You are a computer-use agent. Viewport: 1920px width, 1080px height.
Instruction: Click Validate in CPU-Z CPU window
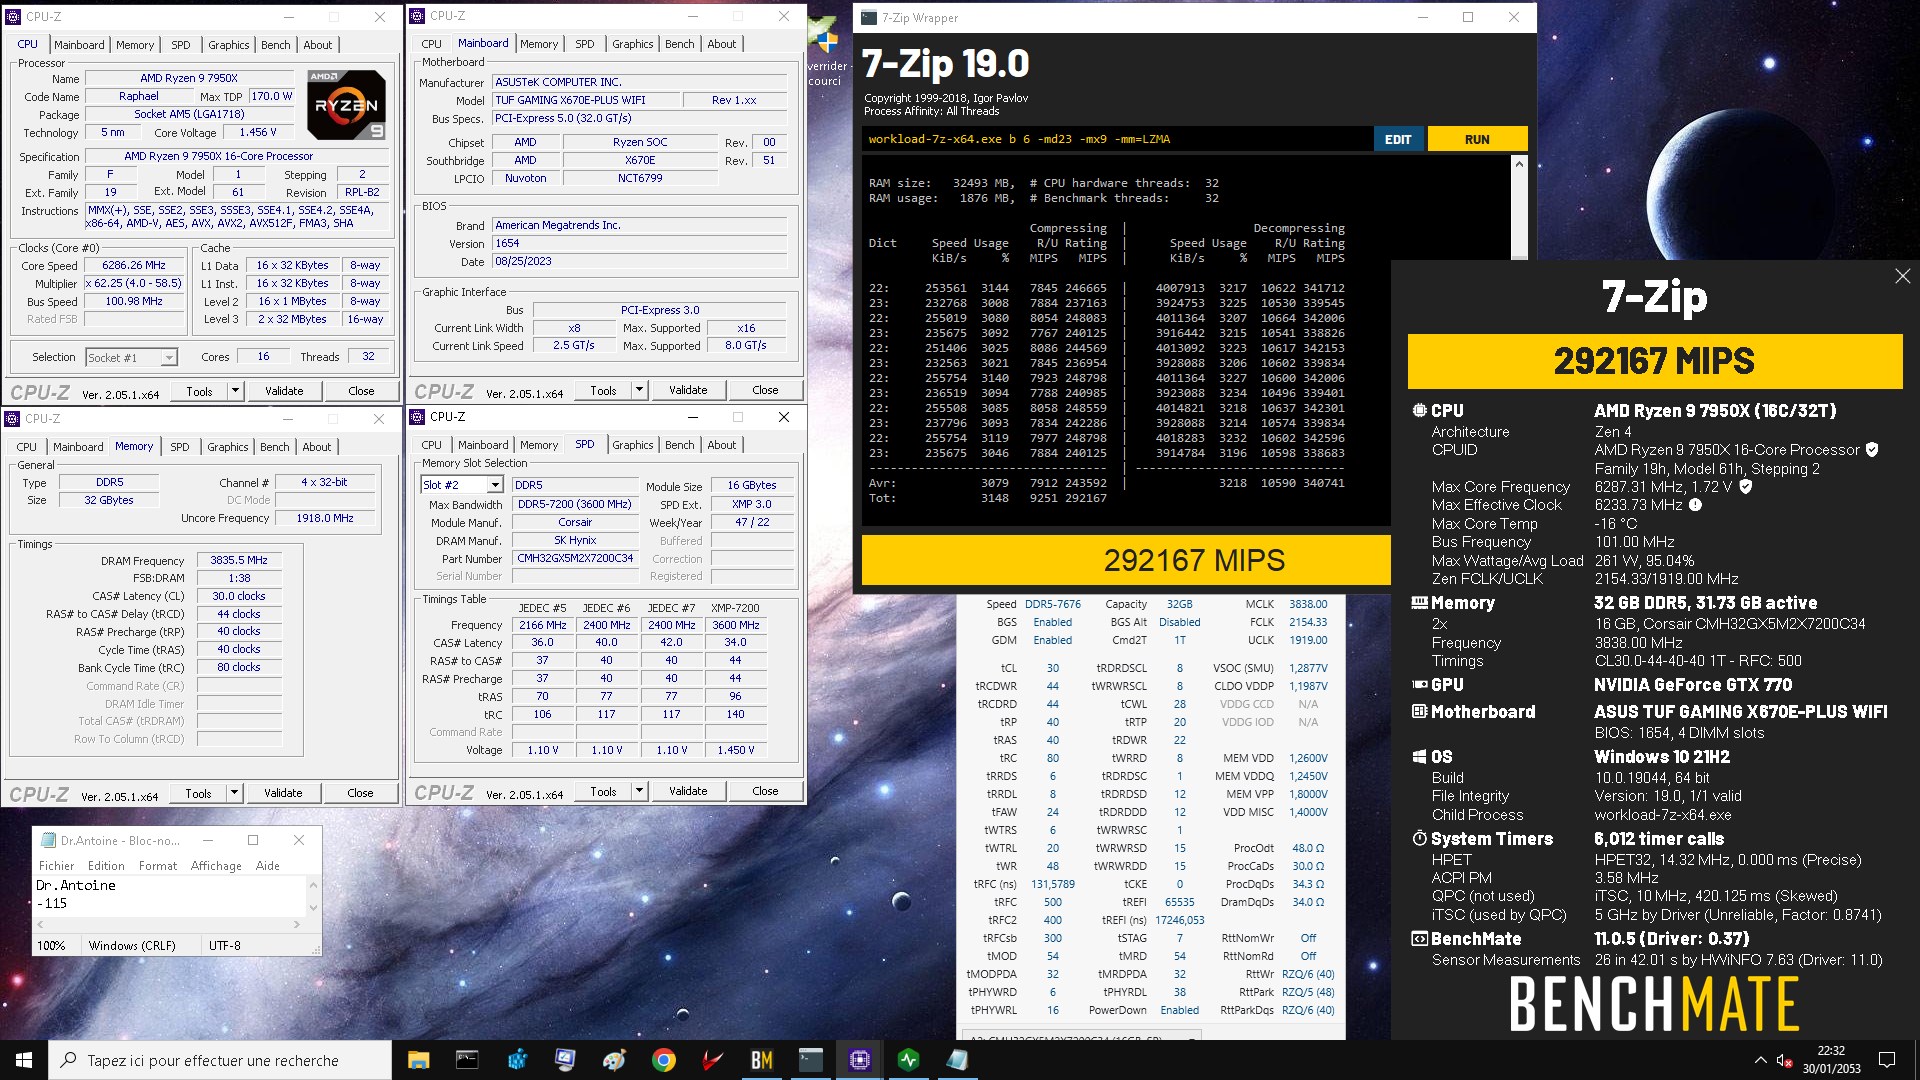(284, 391)
